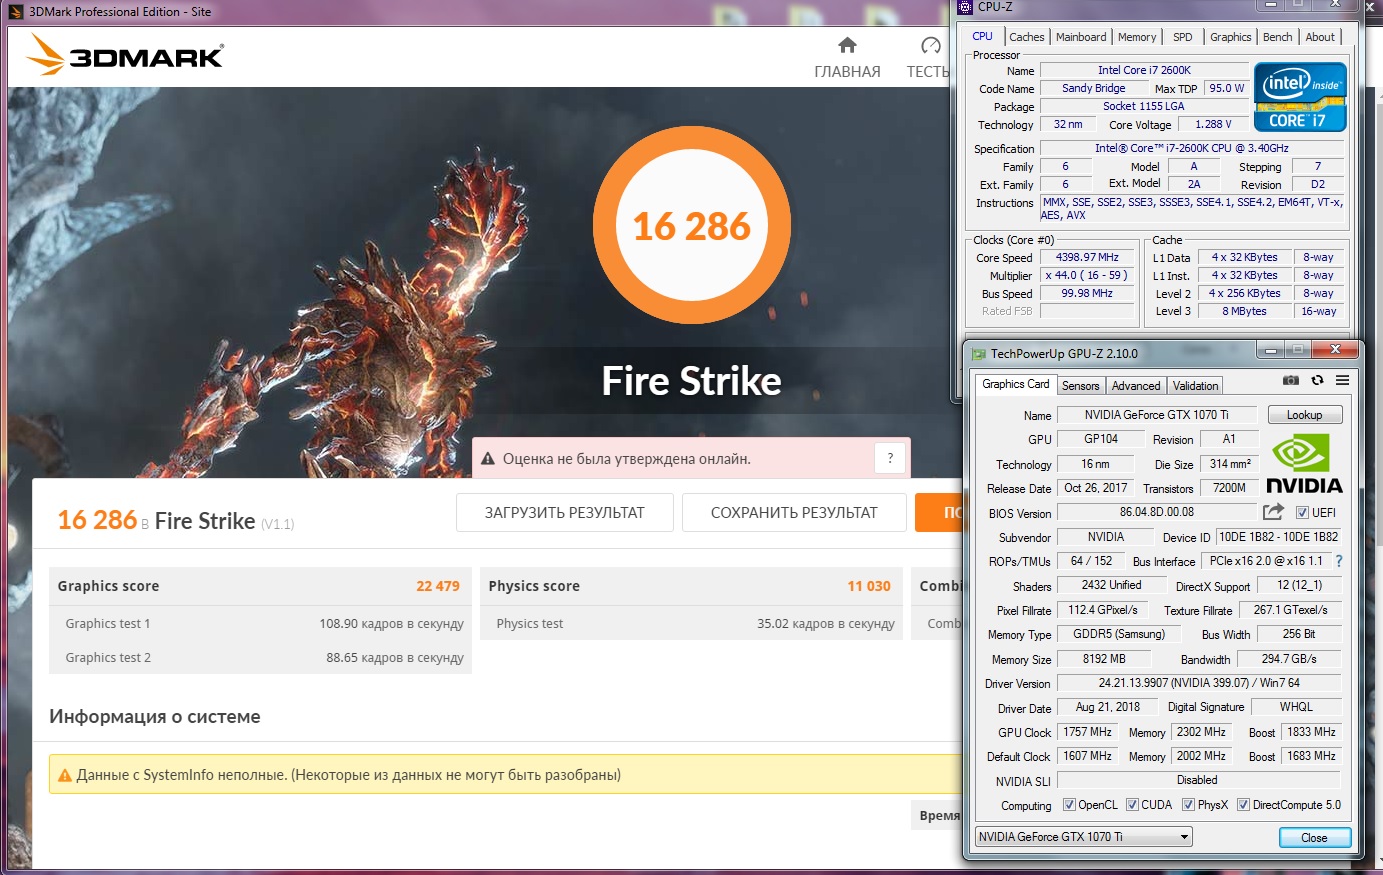
Task: Go to the Bench tab in CPU-Z
Action: pos(1277,37)
